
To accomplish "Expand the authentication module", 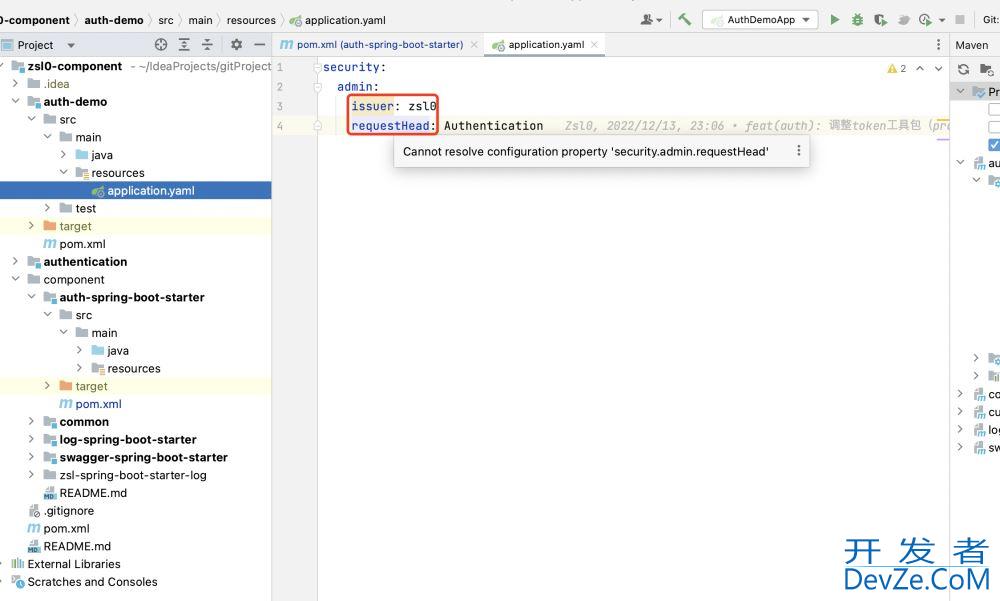I will (x=15, y=262).
